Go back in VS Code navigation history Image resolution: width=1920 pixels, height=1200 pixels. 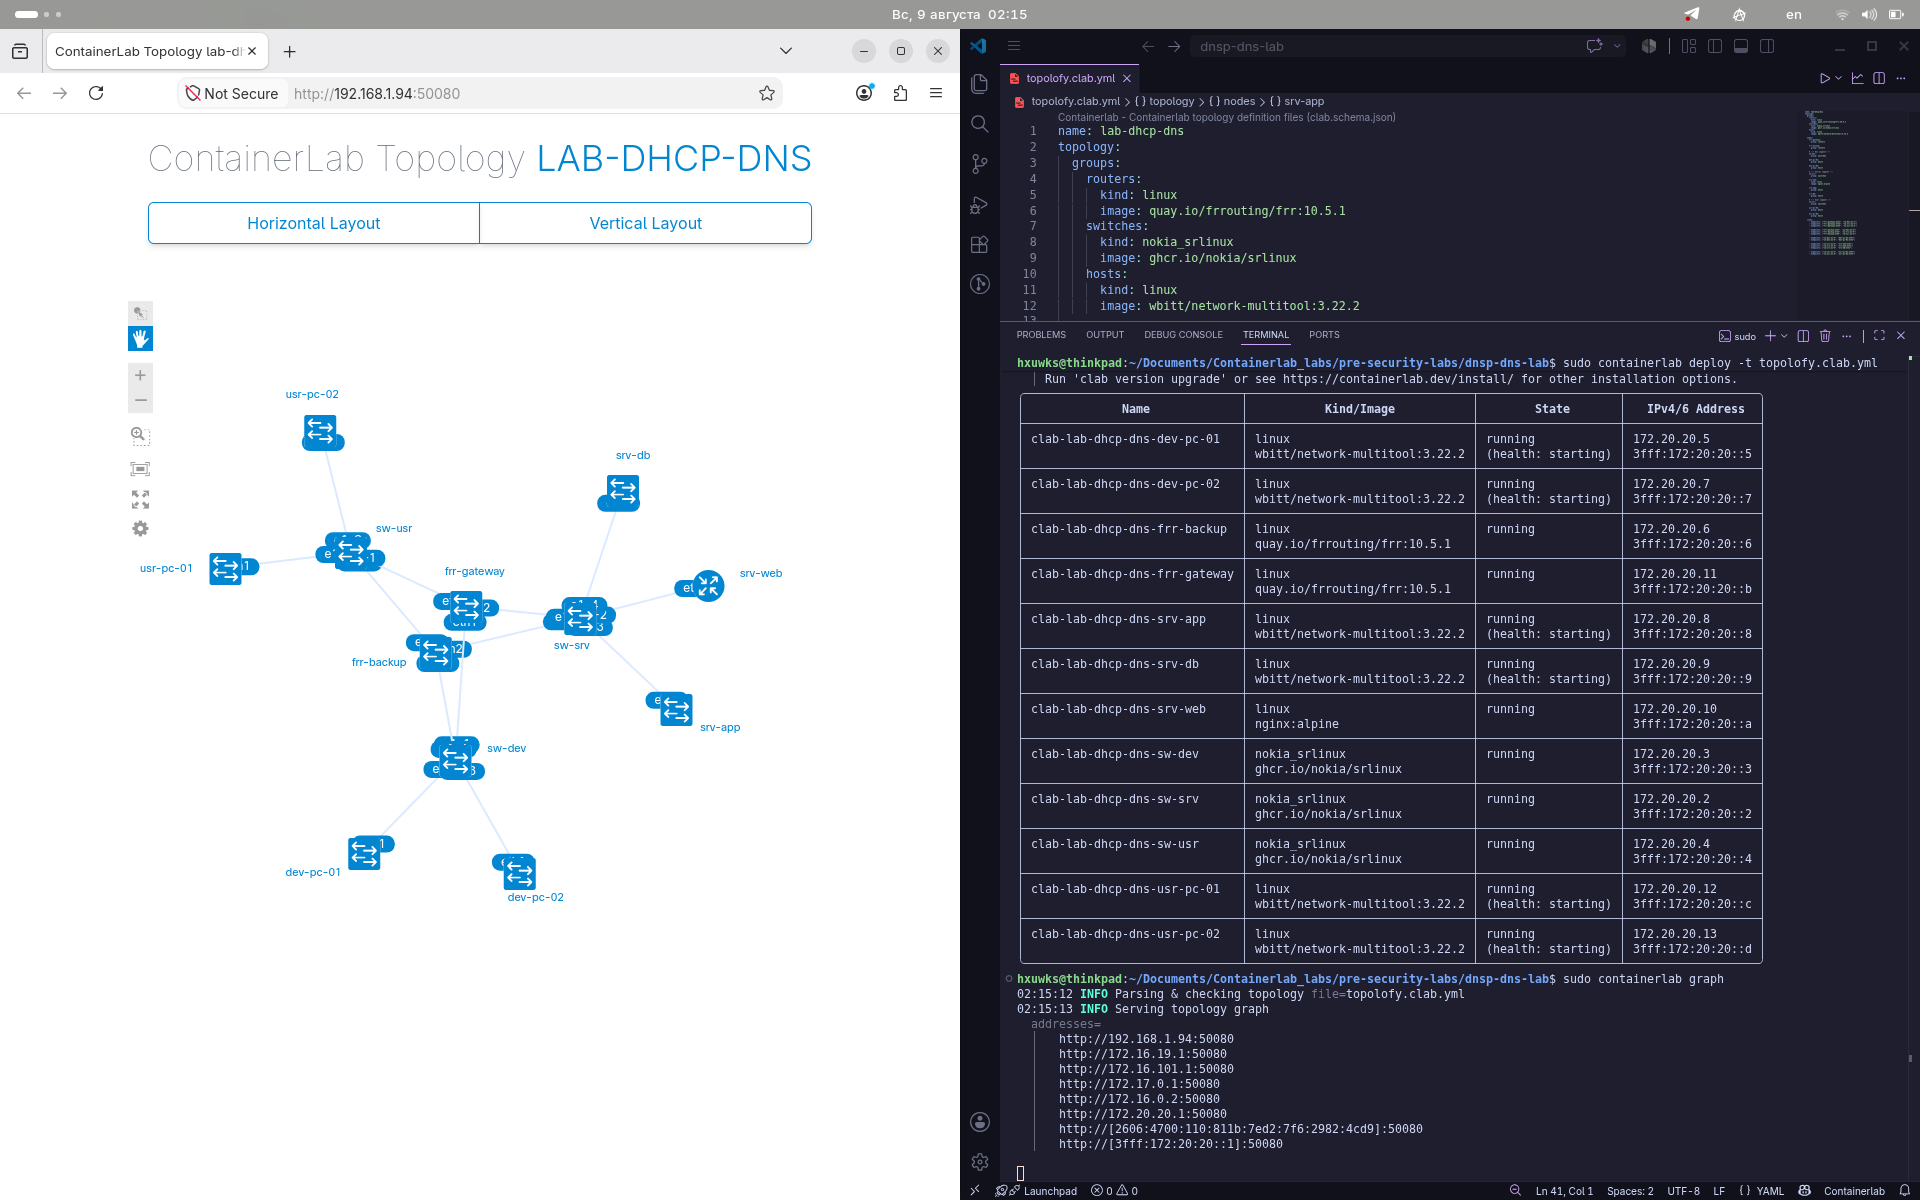(1148, 46)
